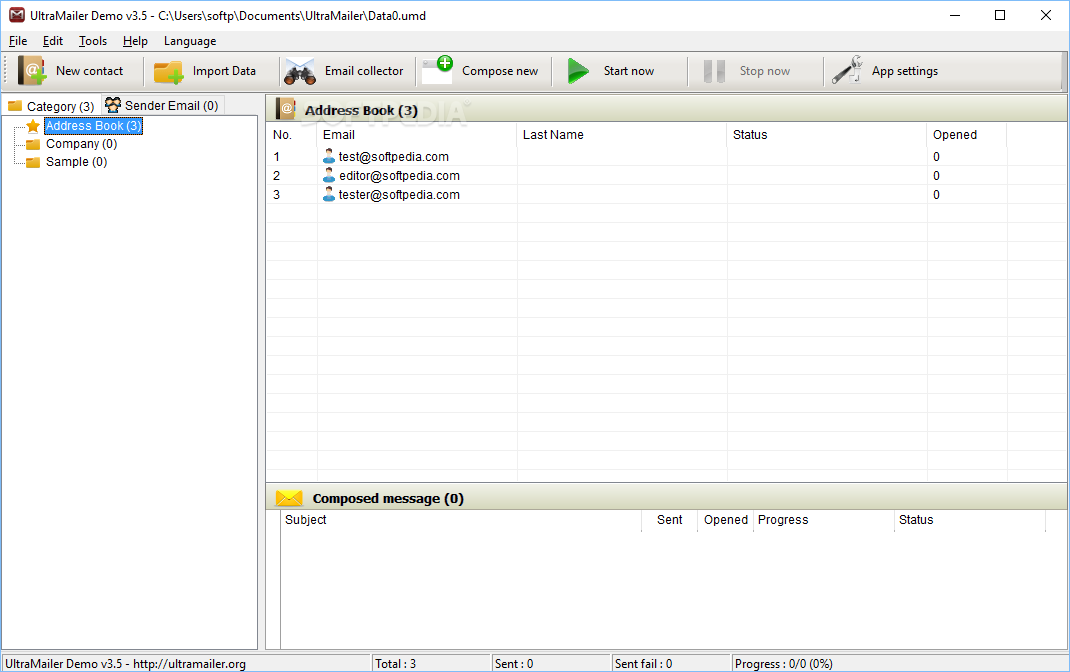The width and height of the screenshot is (1070, 672).
Task: Sort contacts by the No. column header
Action: pos(292,135)
